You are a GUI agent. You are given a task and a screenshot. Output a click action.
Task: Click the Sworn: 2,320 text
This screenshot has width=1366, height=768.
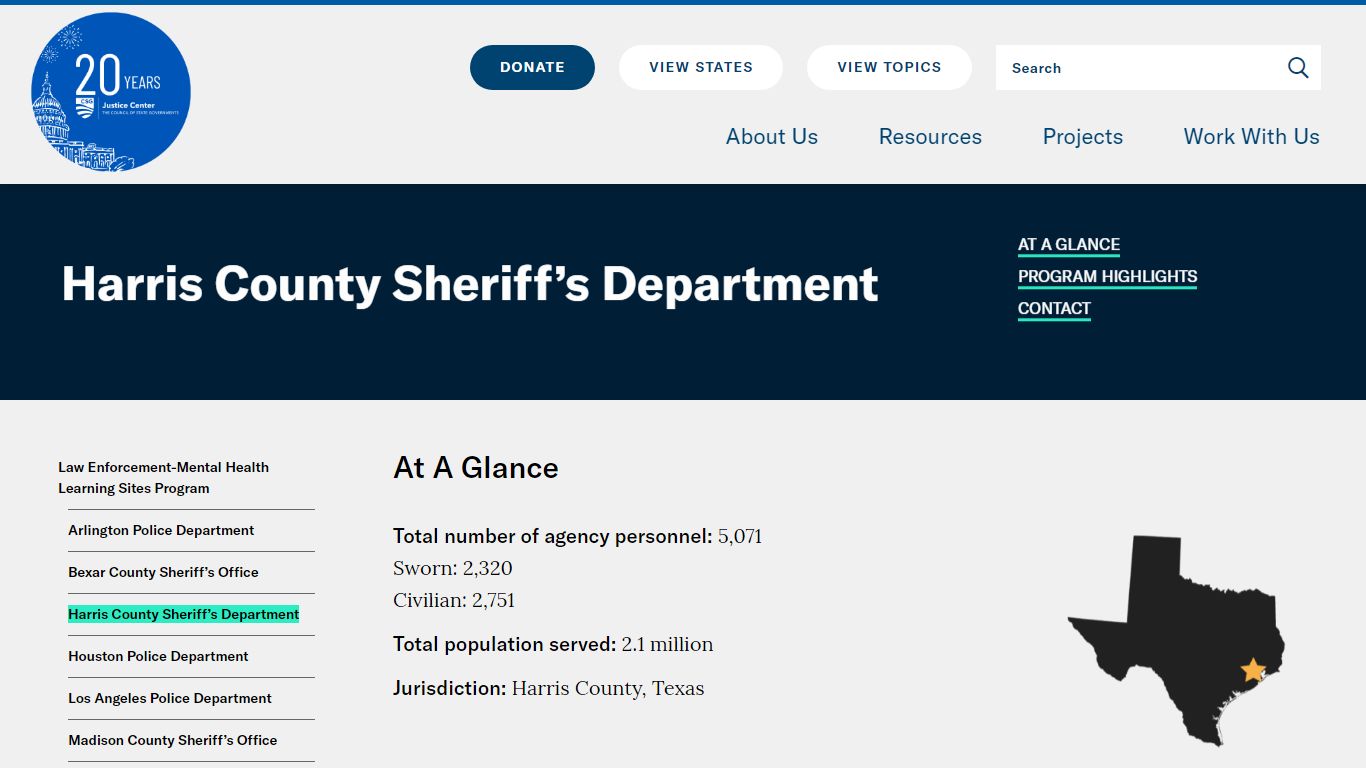tap(453, 568)
